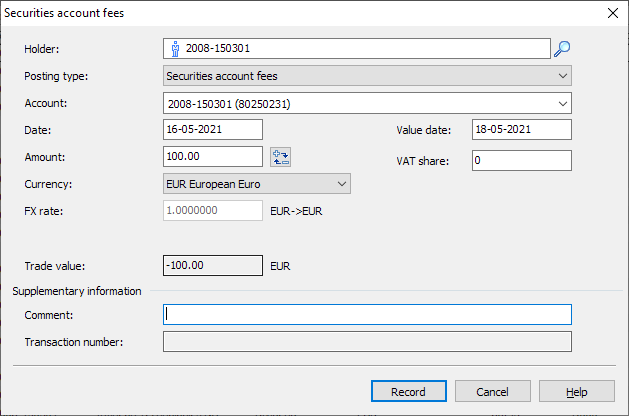
Task: Click the Amount input box
Action: pyautogui.click(x=212, y=156)
